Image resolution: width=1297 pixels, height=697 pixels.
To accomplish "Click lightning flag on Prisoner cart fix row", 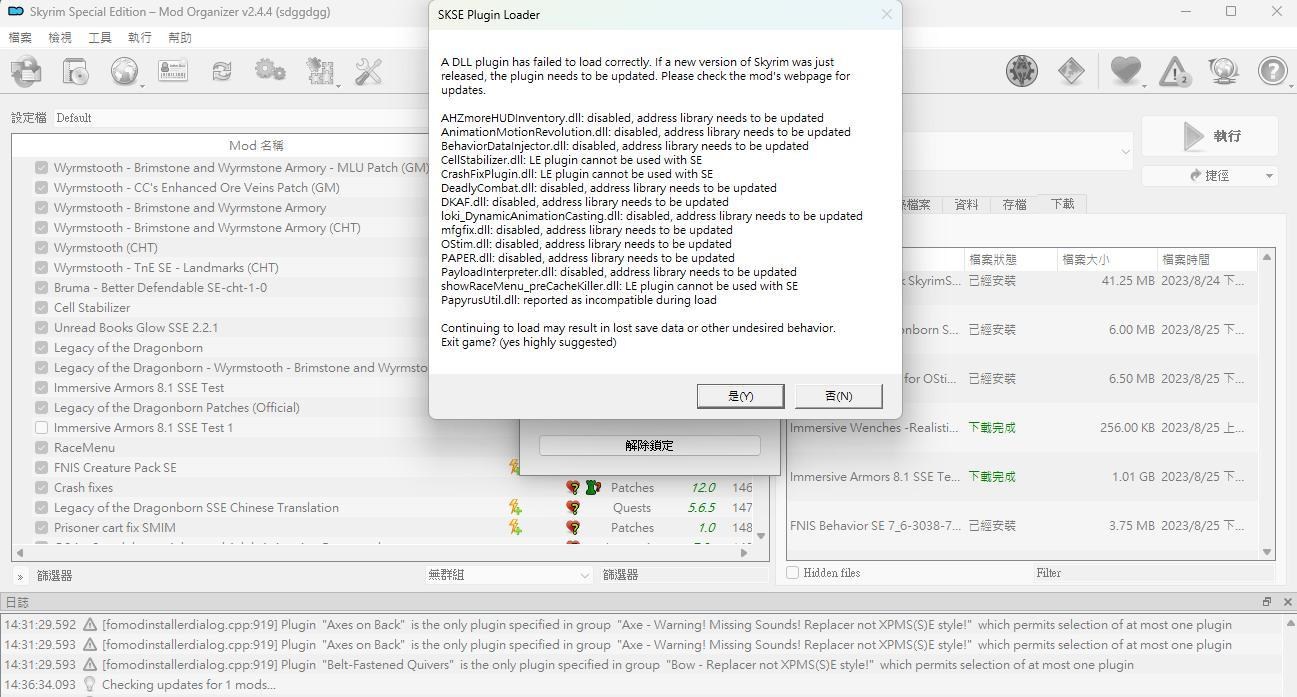I will click(515, 528).
